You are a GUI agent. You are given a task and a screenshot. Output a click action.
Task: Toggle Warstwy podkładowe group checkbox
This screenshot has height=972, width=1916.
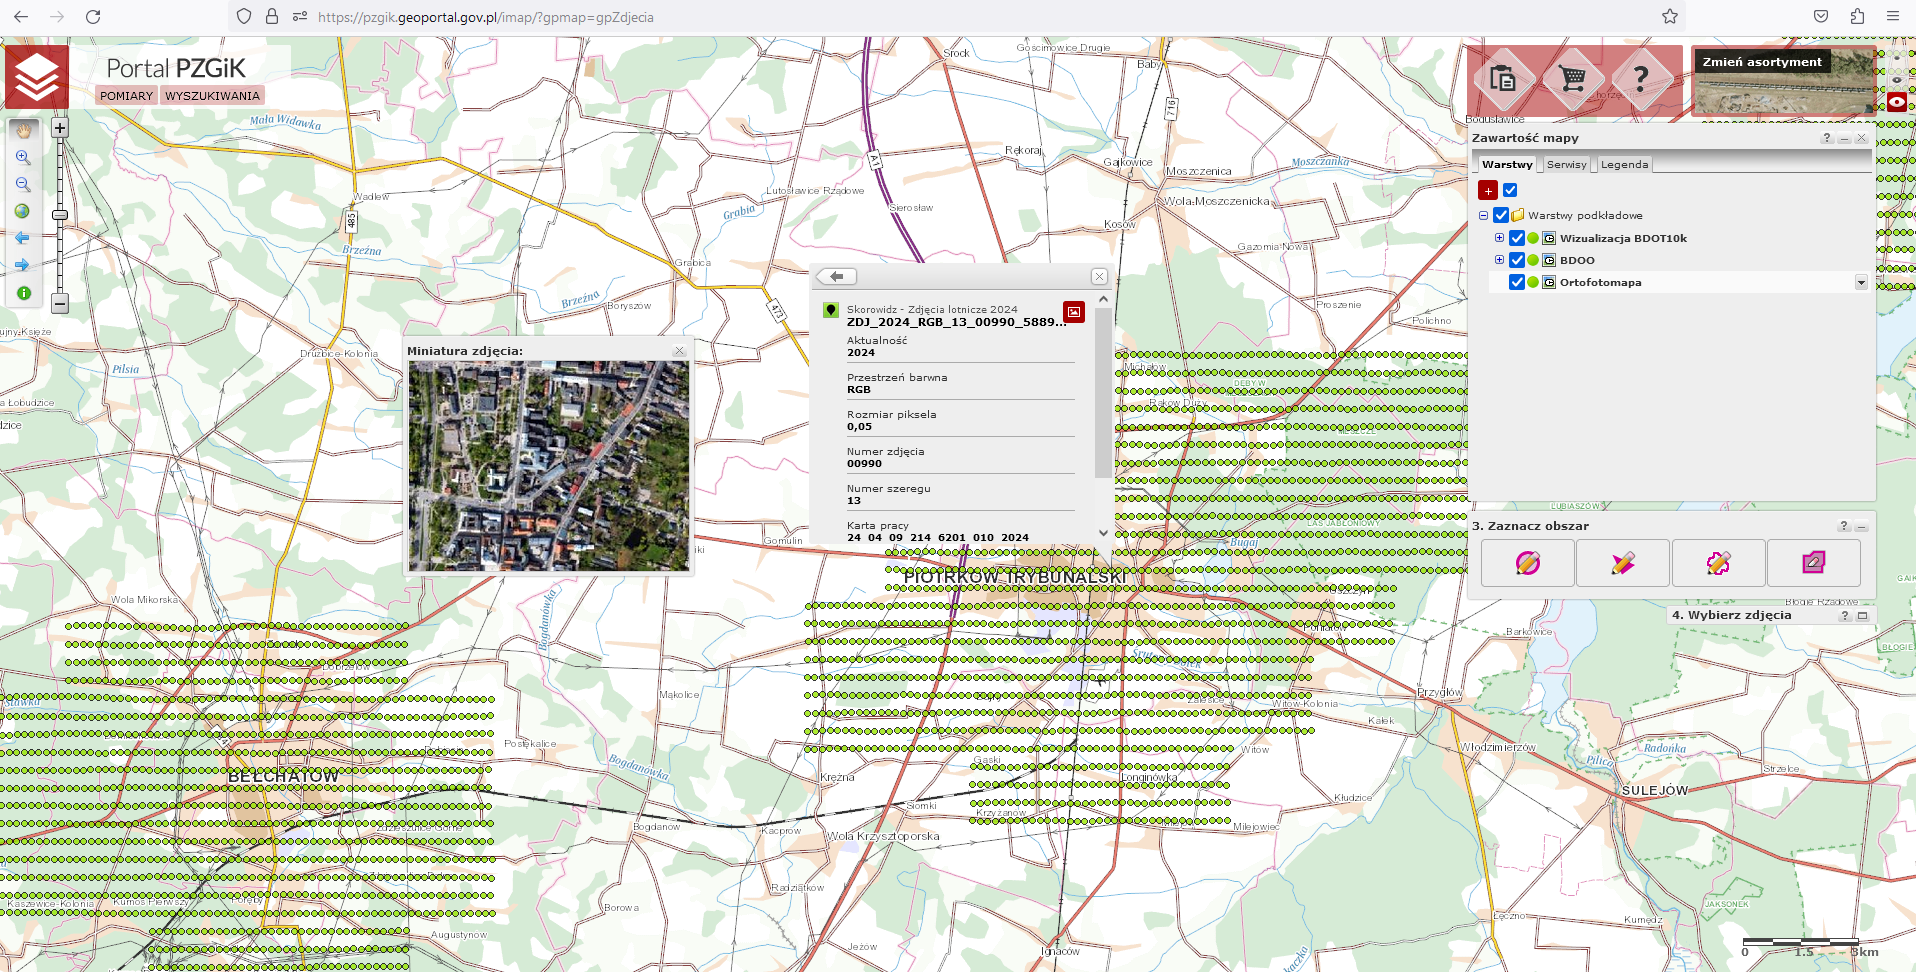(x=1501, y=215)
